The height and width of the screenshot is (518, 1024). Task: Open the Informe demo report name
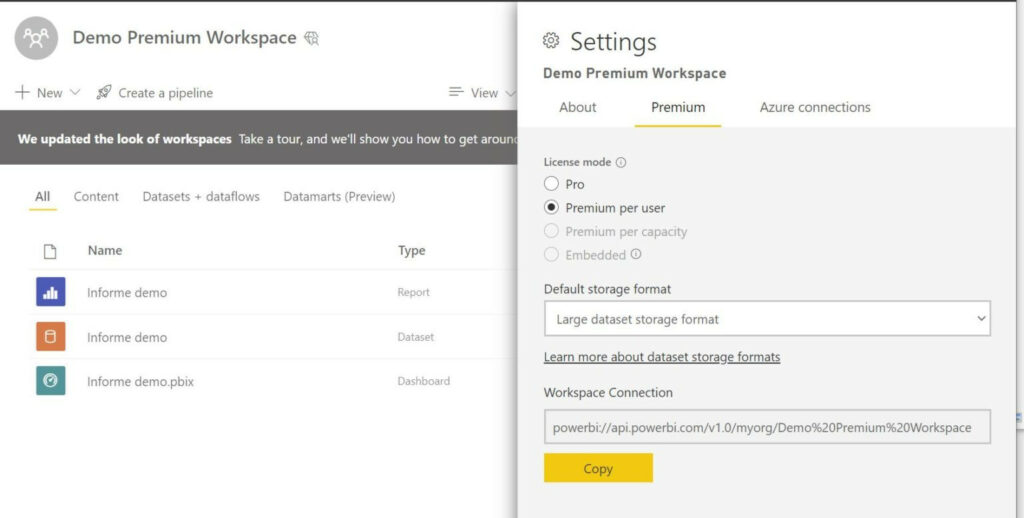tap(127, 293)
